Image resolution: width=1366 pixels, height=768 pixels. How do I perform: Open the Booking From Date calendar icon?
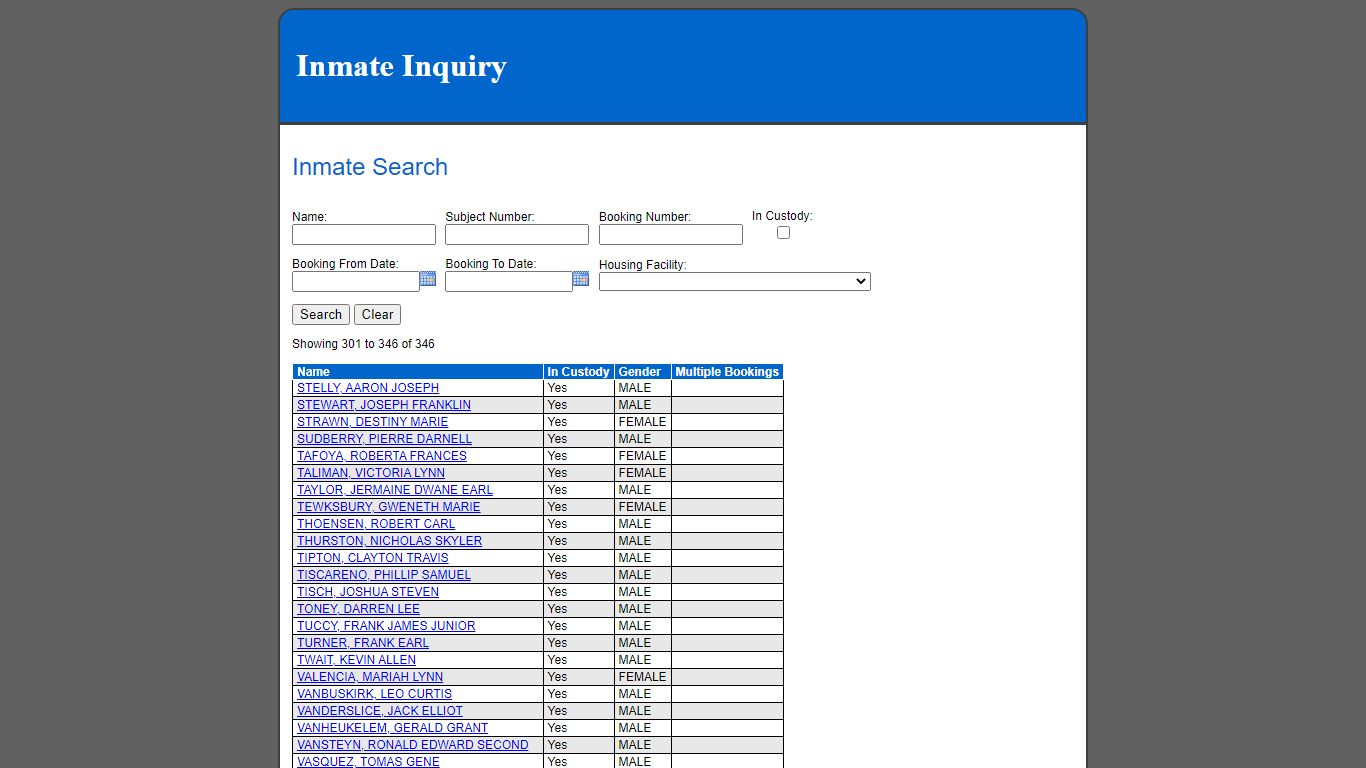[428, 279]
